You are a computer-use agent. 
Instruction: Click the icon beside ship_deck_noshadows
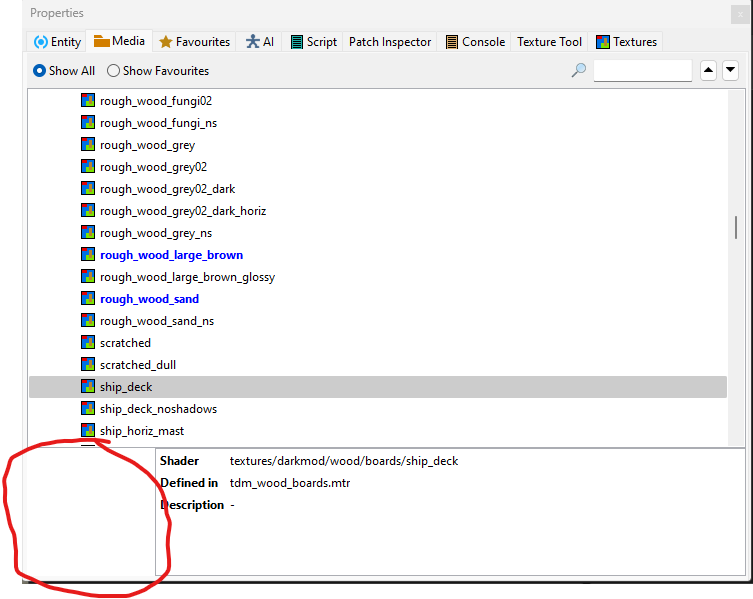tap(88, 409)
